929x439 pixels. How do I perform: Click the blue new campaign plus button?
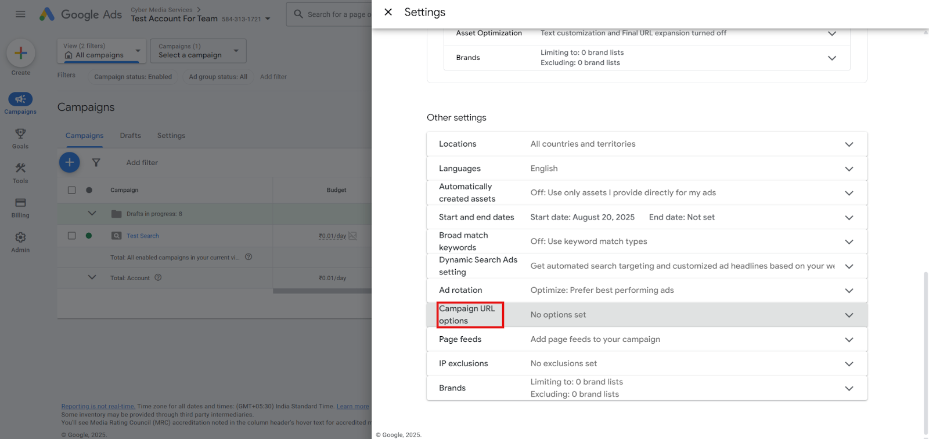pyautogui.click(x=69, y=162)
